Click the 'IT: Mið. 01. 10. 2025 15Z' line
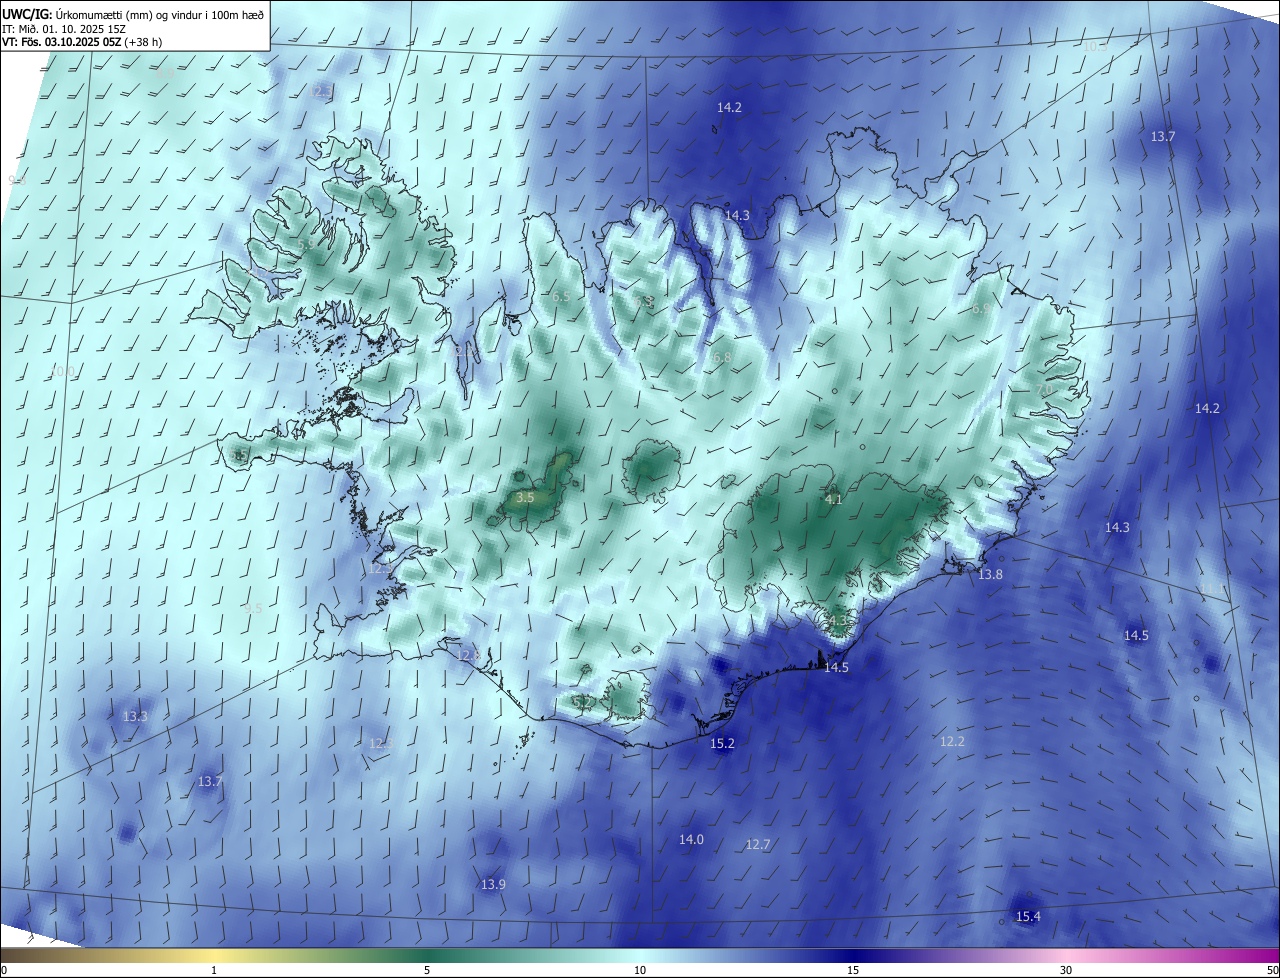Screen dimensions: 1280x978 click(x=64, y=28)
